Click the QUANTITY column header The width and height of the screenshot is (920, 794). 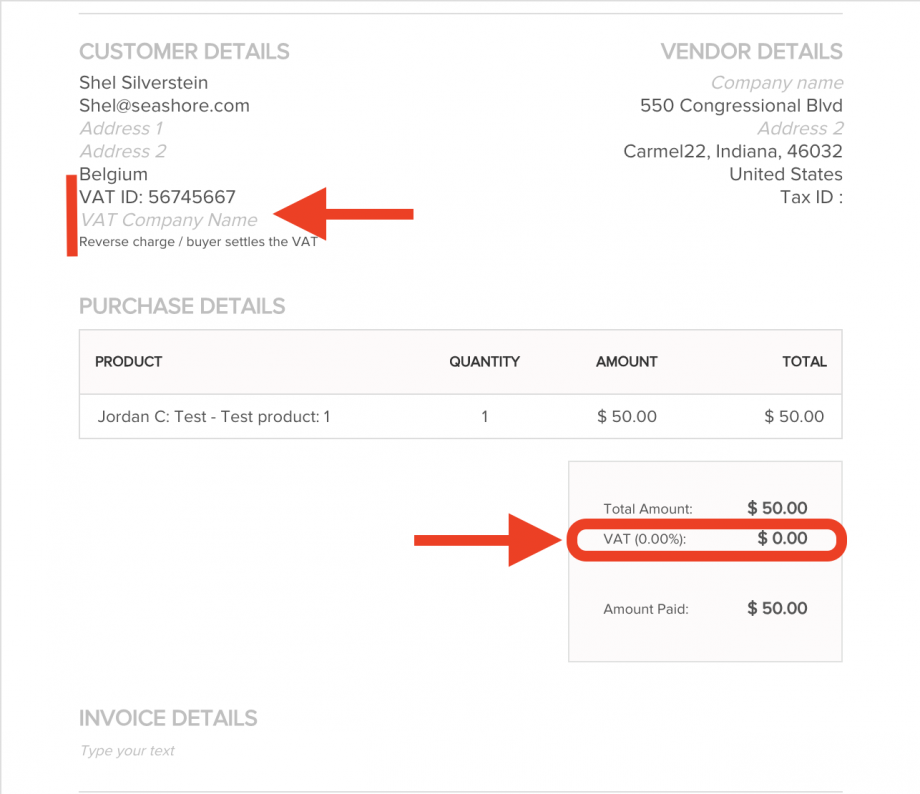coord(484,362)
